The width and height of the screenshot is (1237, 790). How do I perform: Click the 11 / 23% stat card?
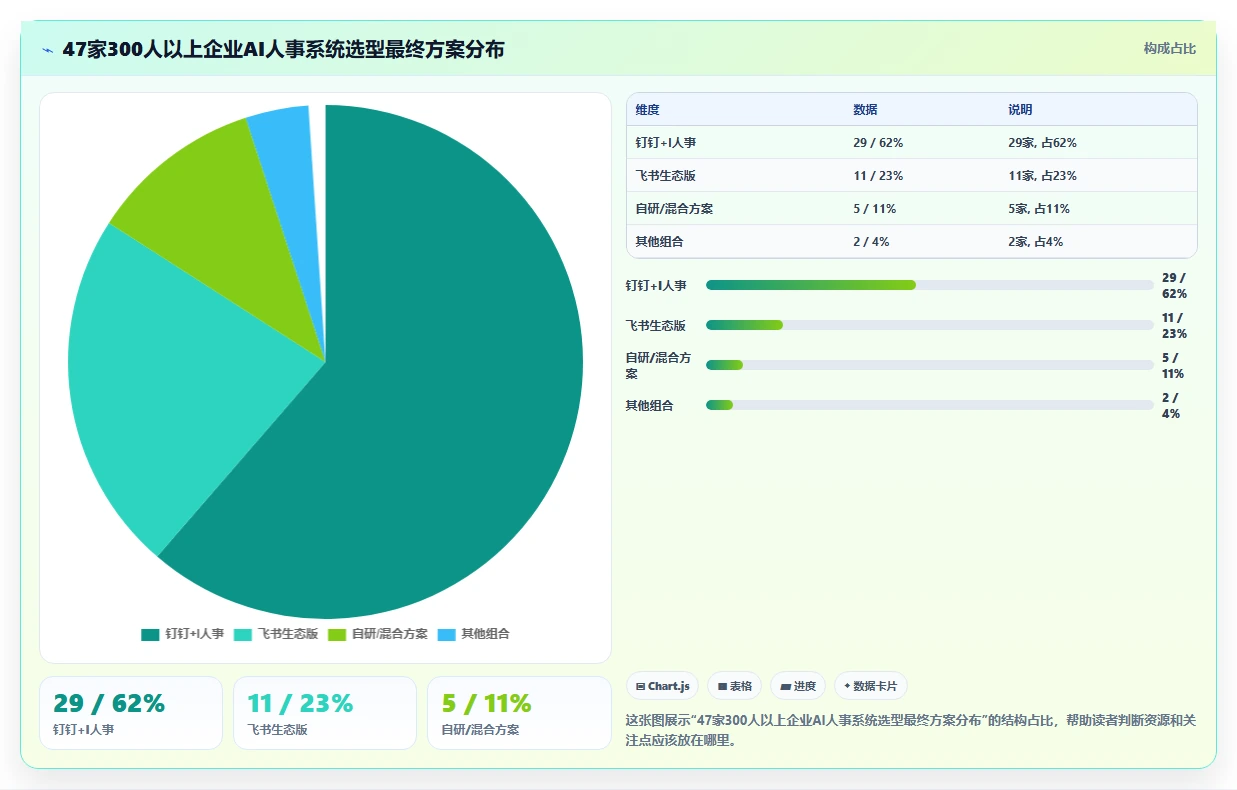pos(325,713)
